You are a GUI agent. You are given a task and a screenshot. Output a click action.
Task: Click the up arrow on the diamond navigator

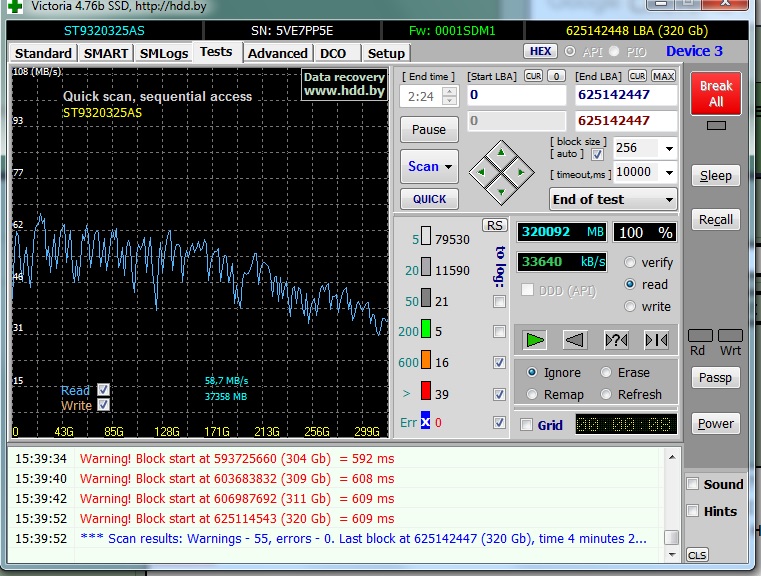pyautogui.click(x=501, y=153)
